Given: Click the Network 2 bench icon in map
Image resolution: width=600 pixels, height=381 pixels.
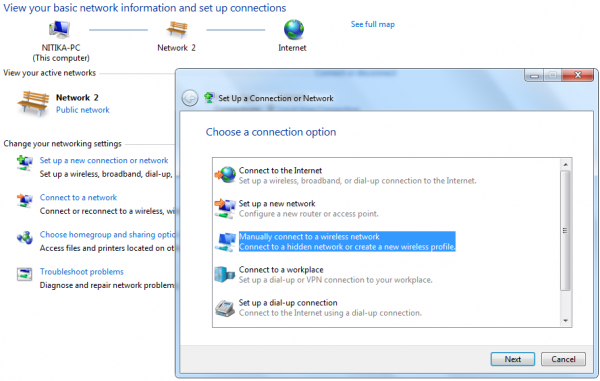Looking at the screenshot, I should tap(177, 29).
